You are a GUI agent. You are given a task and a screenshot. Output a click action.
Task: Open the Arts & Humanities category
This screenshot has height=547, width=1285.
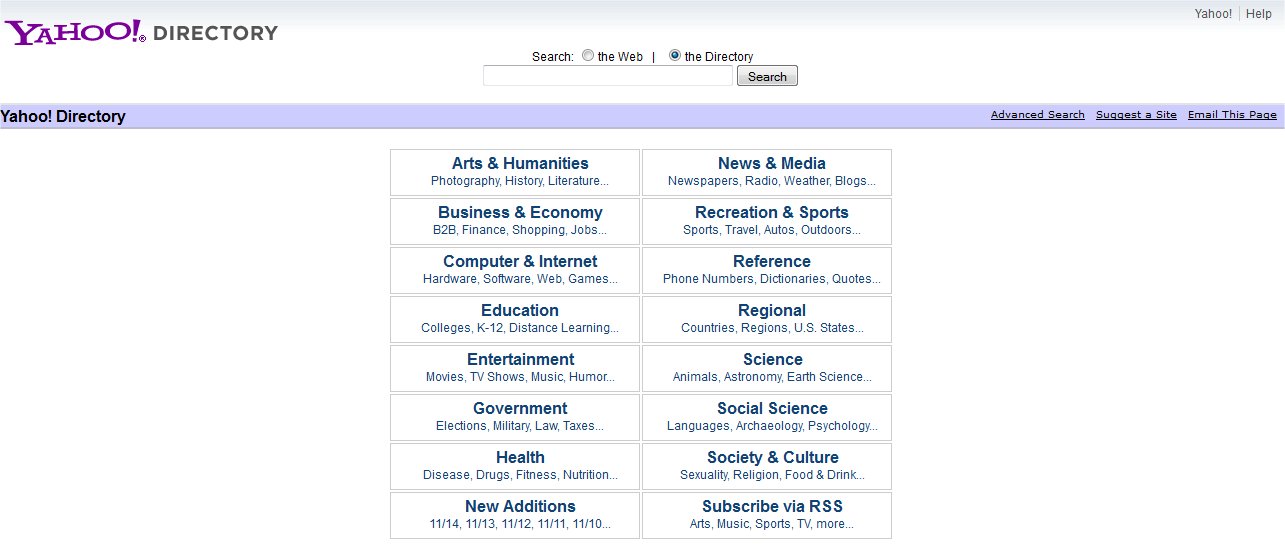(520, 164)
